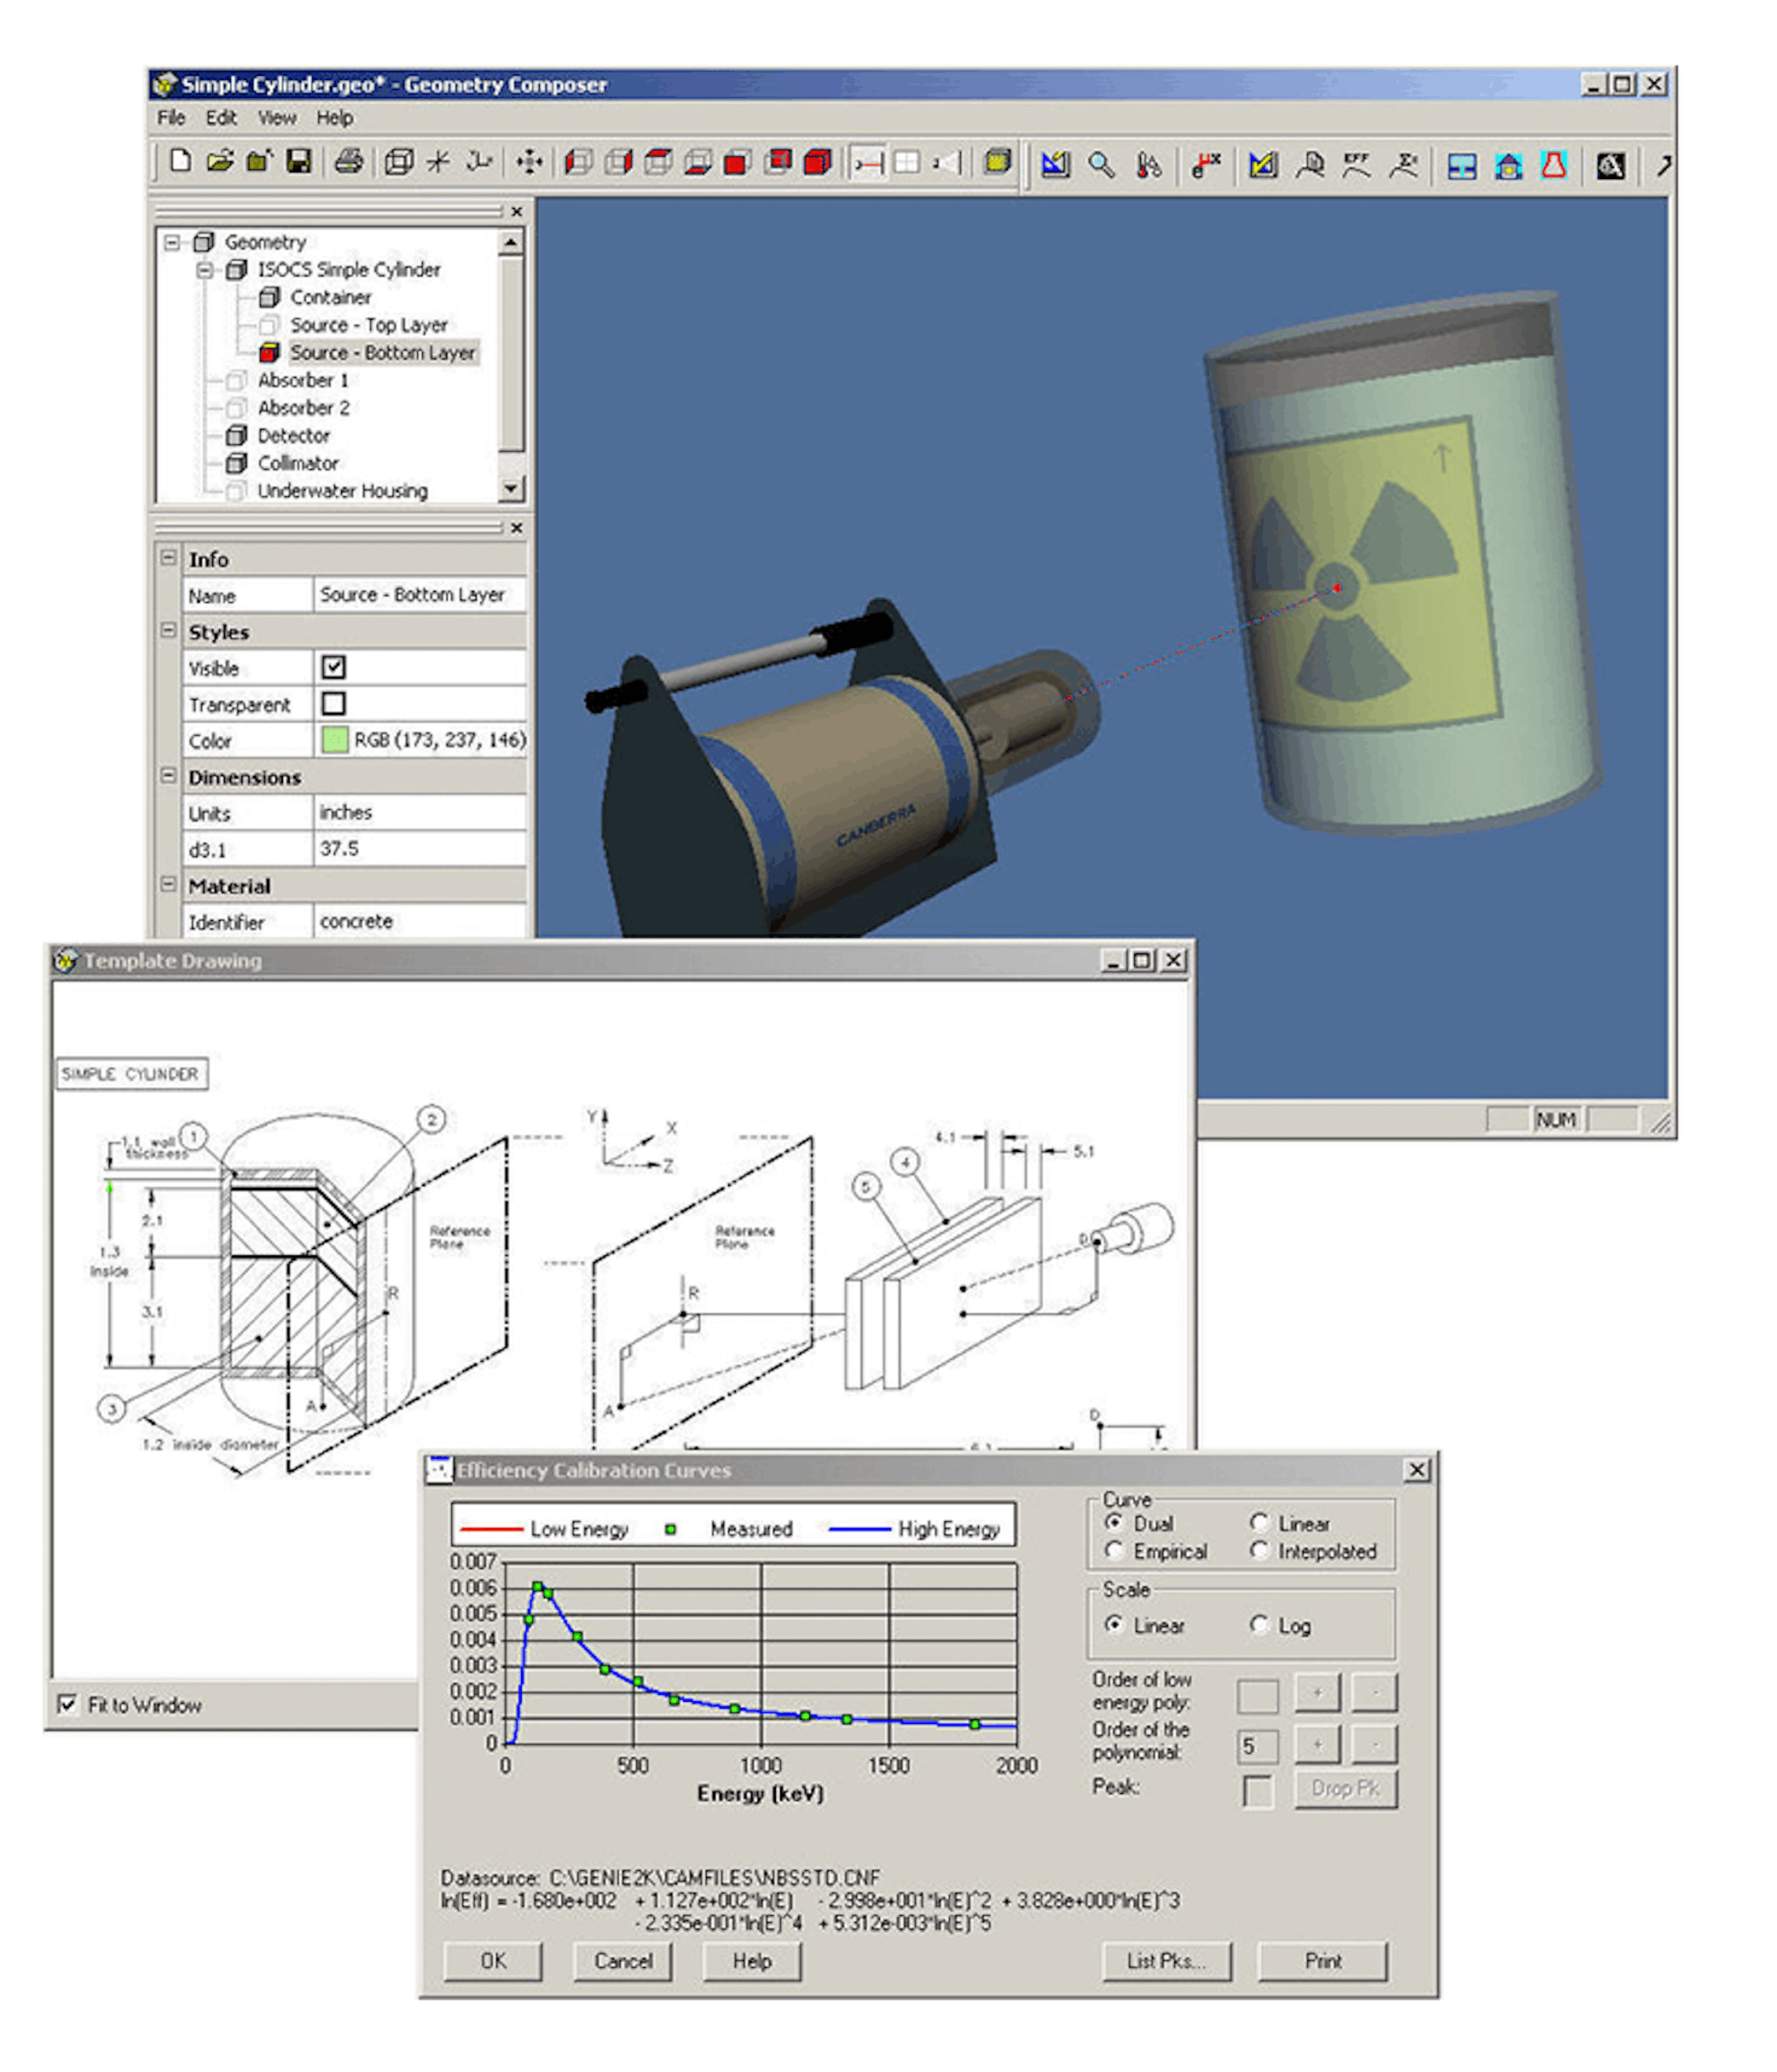The height and width of the screenshot is (2072, 1777).
Task: Click the four-pane grid view icon
Action: click(907, 162)
